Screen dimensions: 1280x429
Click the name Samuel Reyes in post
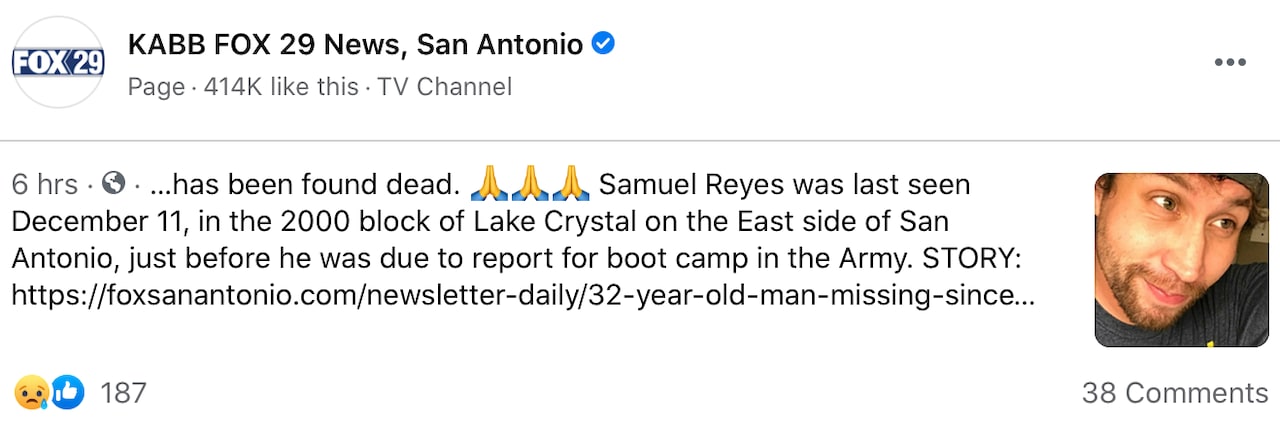click(x=692, y=185)
